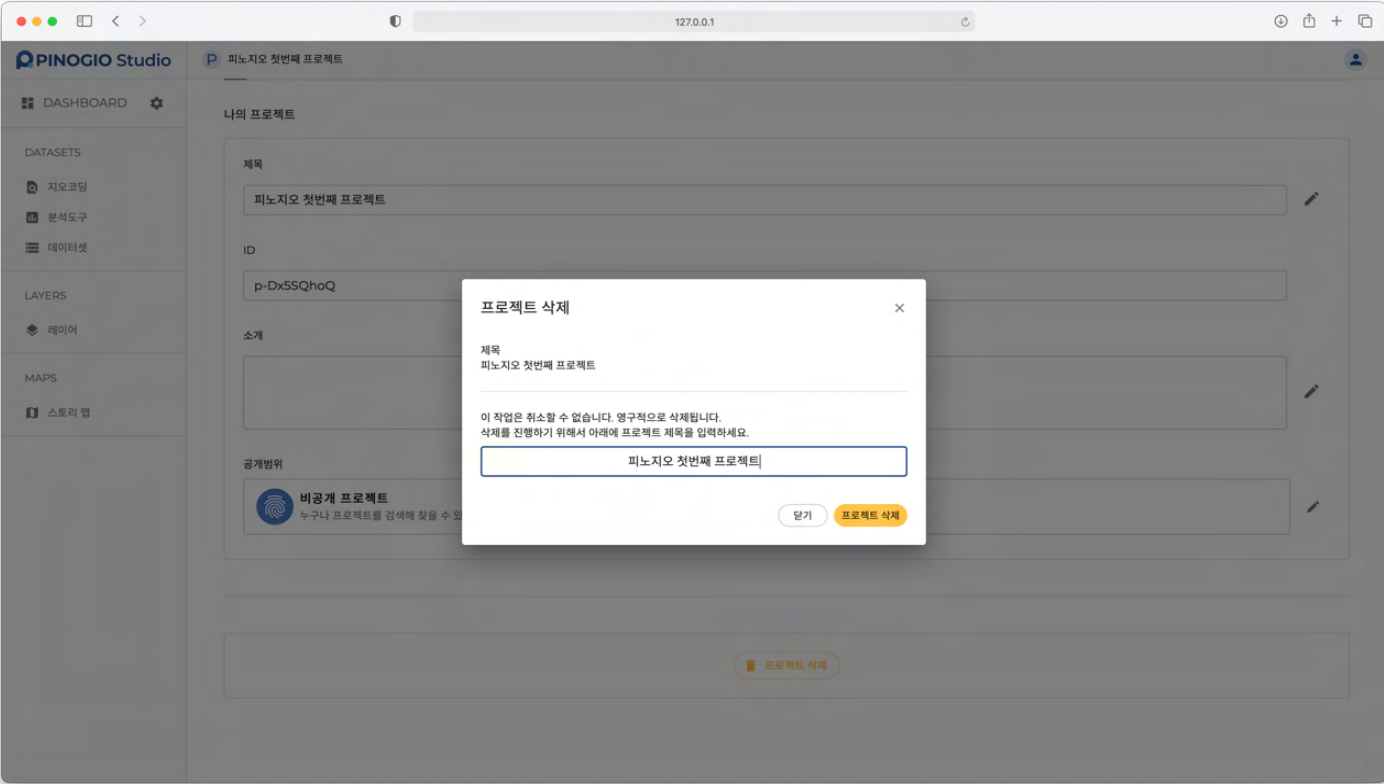Click the settings gear beside DASHBOARD
The width and height of the screenshot is (1384, 784).
point(156,103)
